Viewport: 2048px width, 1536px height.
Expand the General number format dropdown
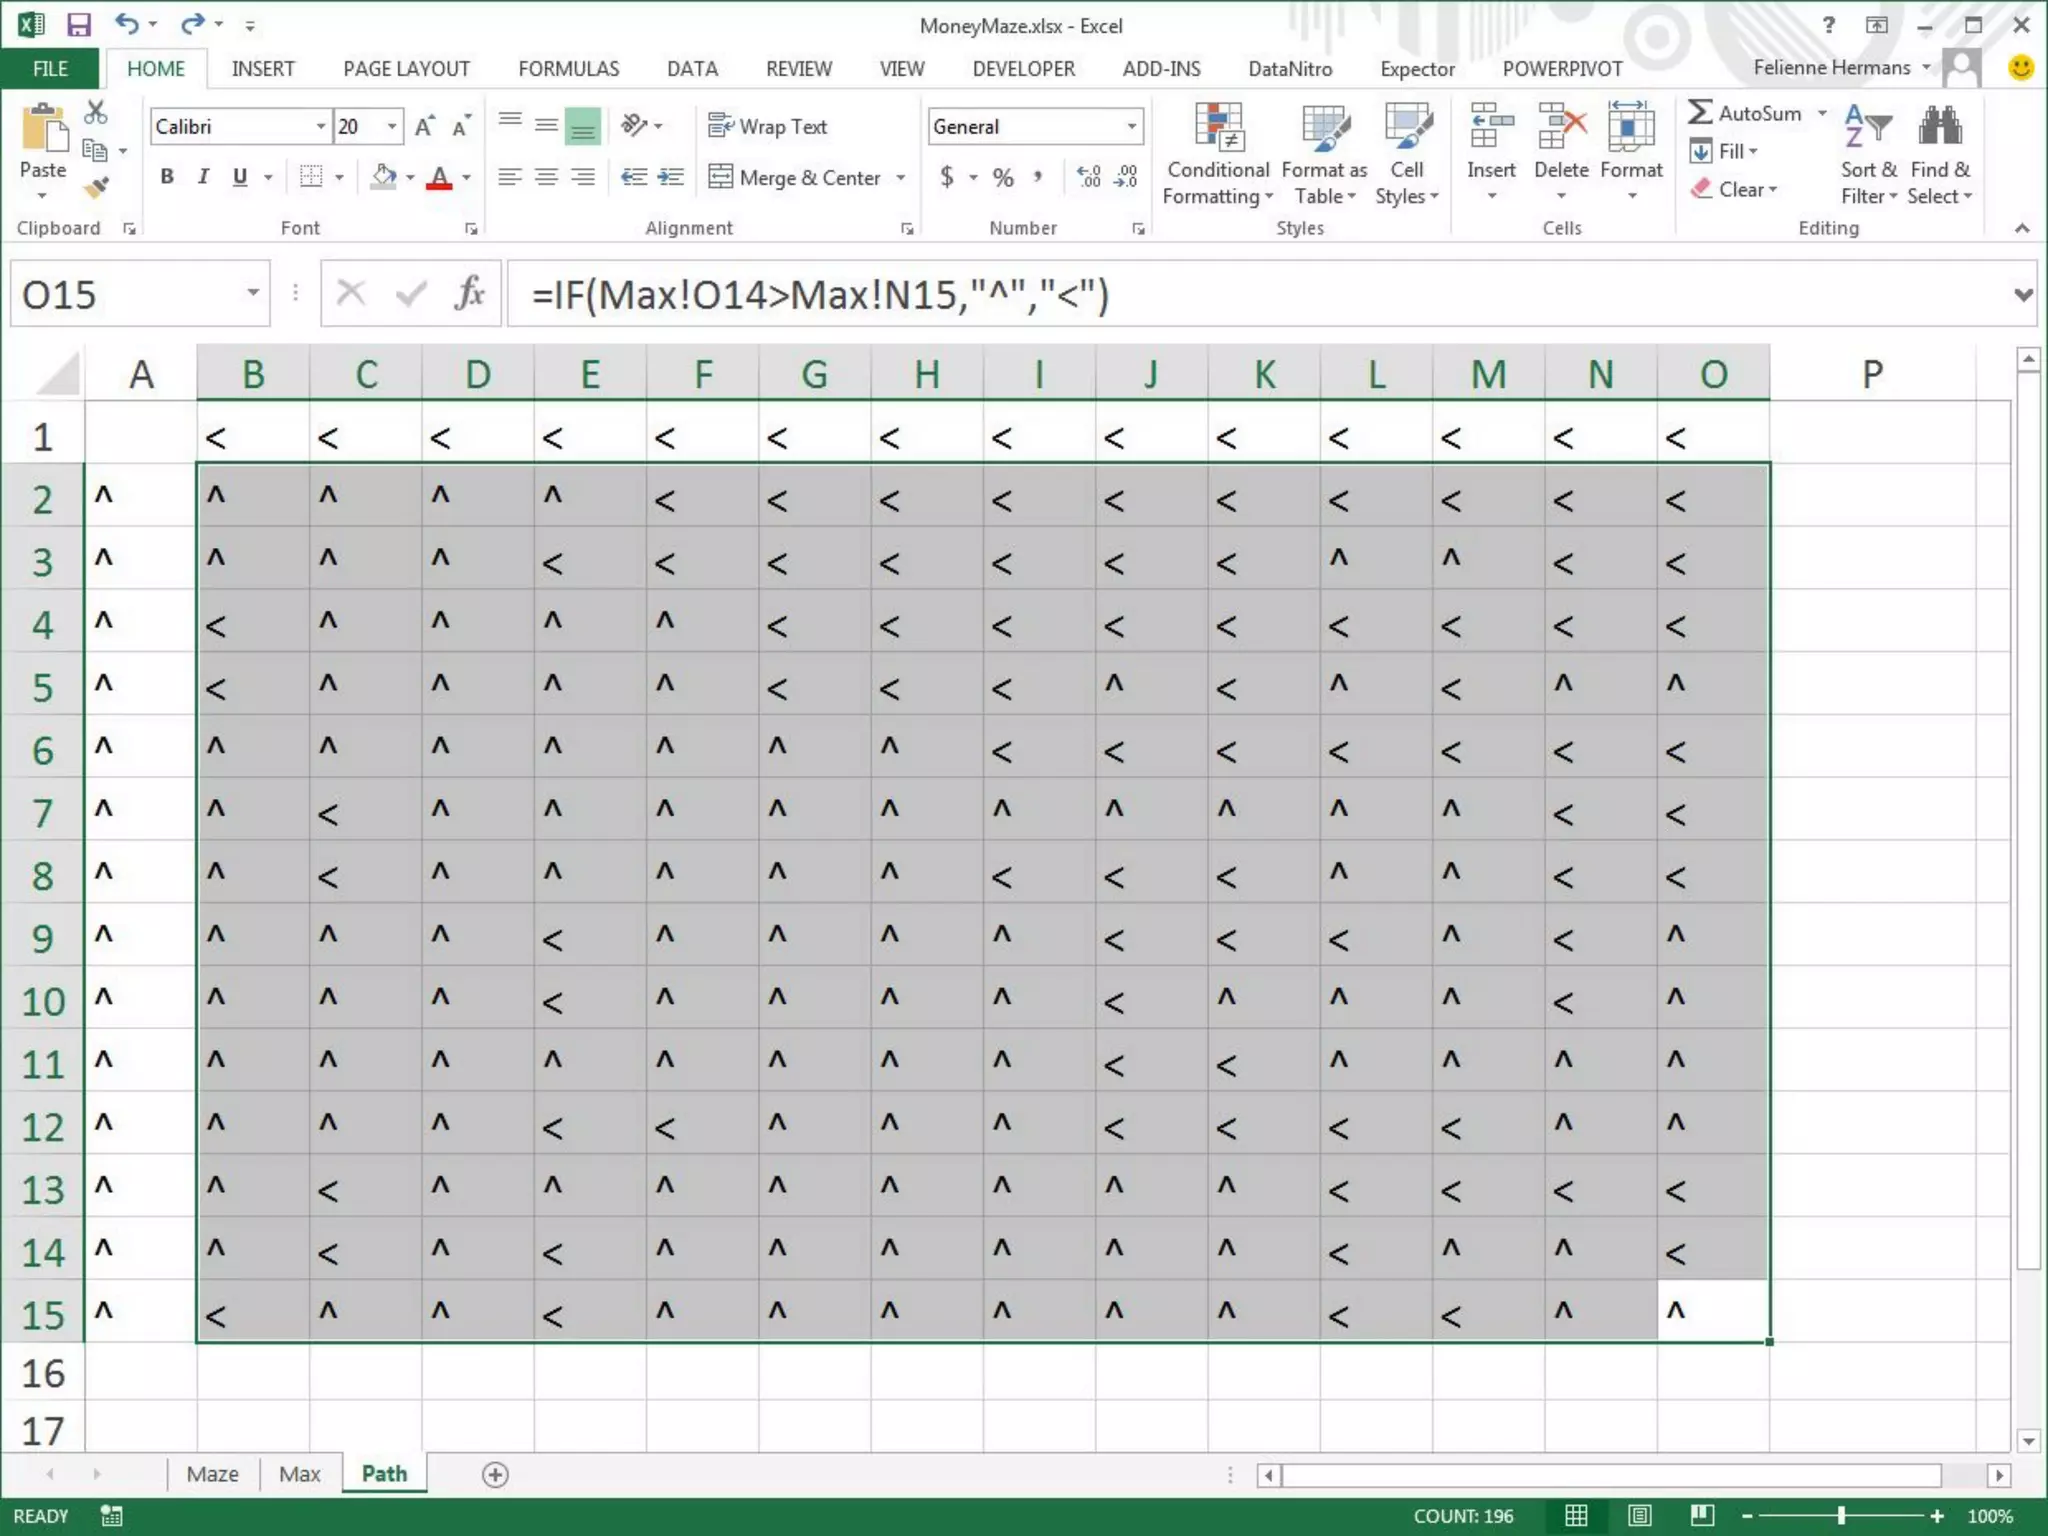pos(1132,127)
